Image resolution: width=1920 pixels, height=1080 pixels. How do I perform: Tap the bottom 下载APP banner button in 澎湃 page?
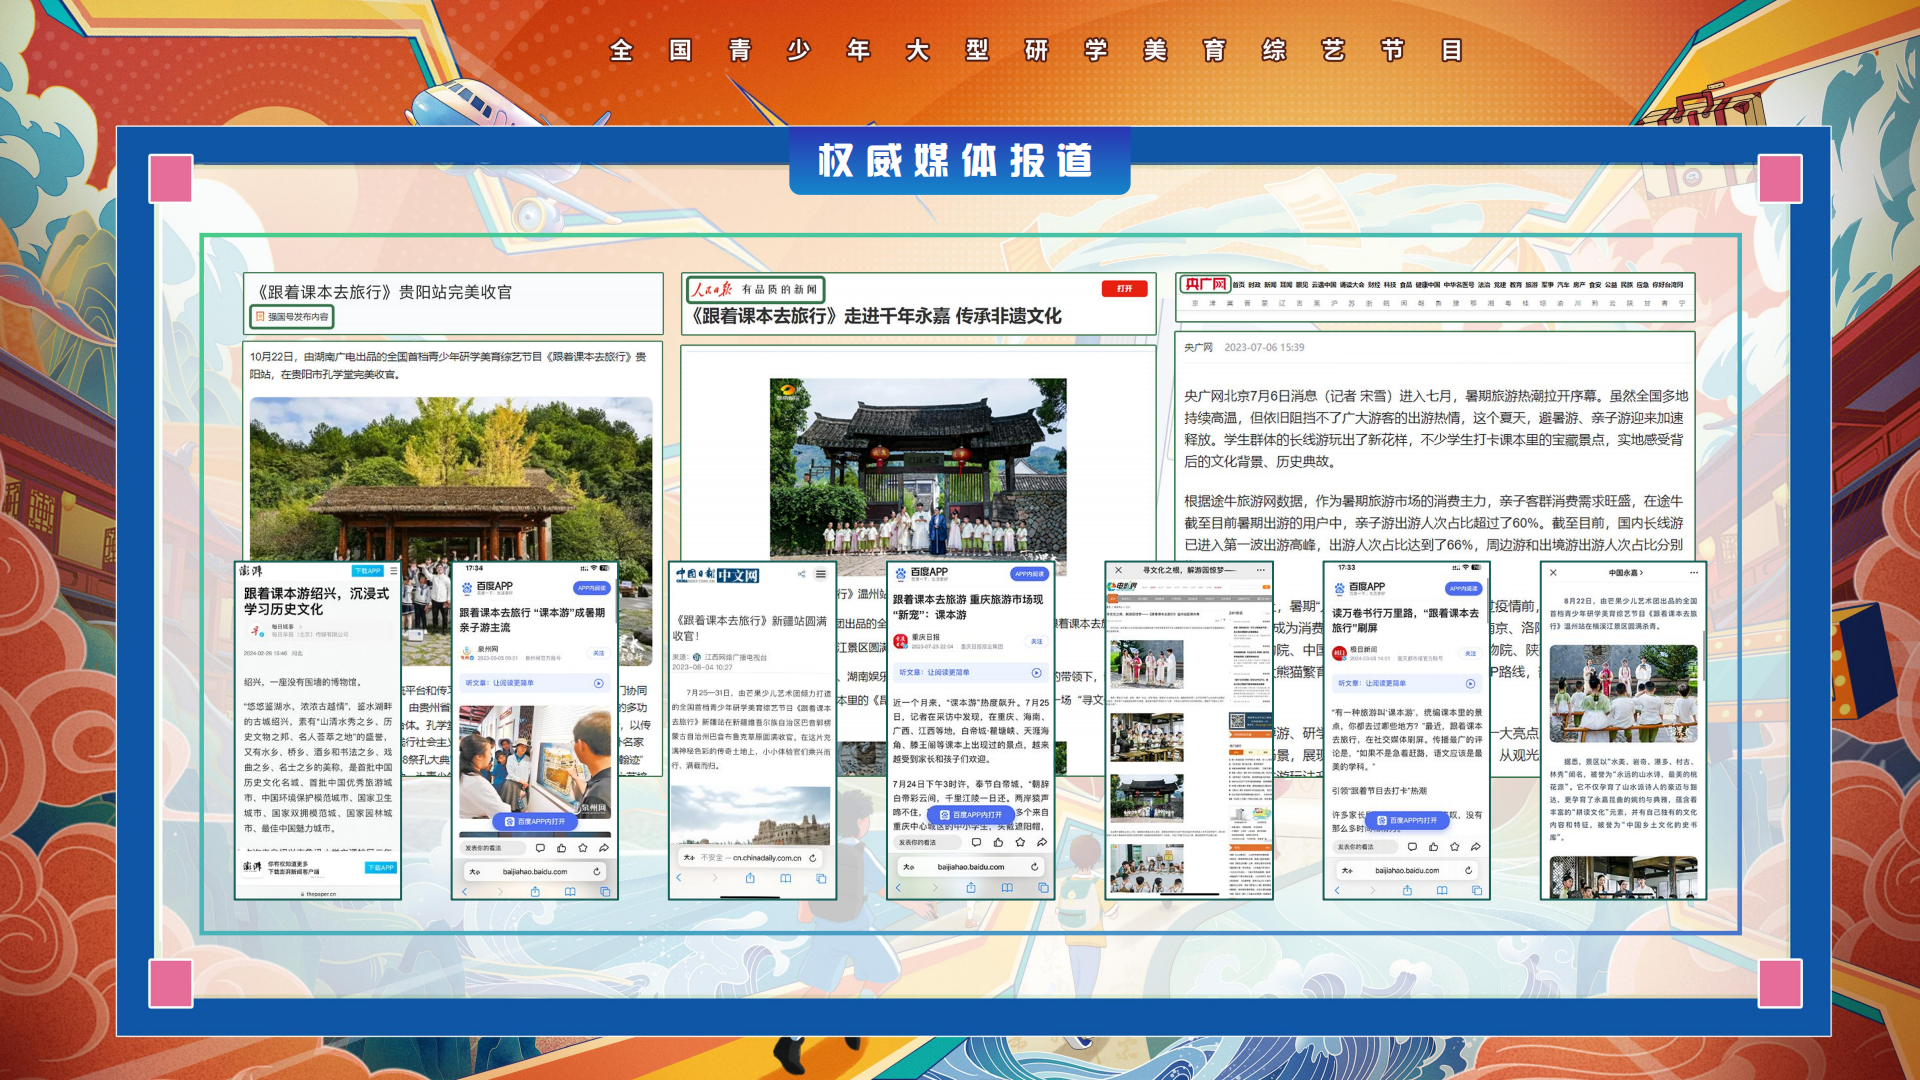pos(380,867)
